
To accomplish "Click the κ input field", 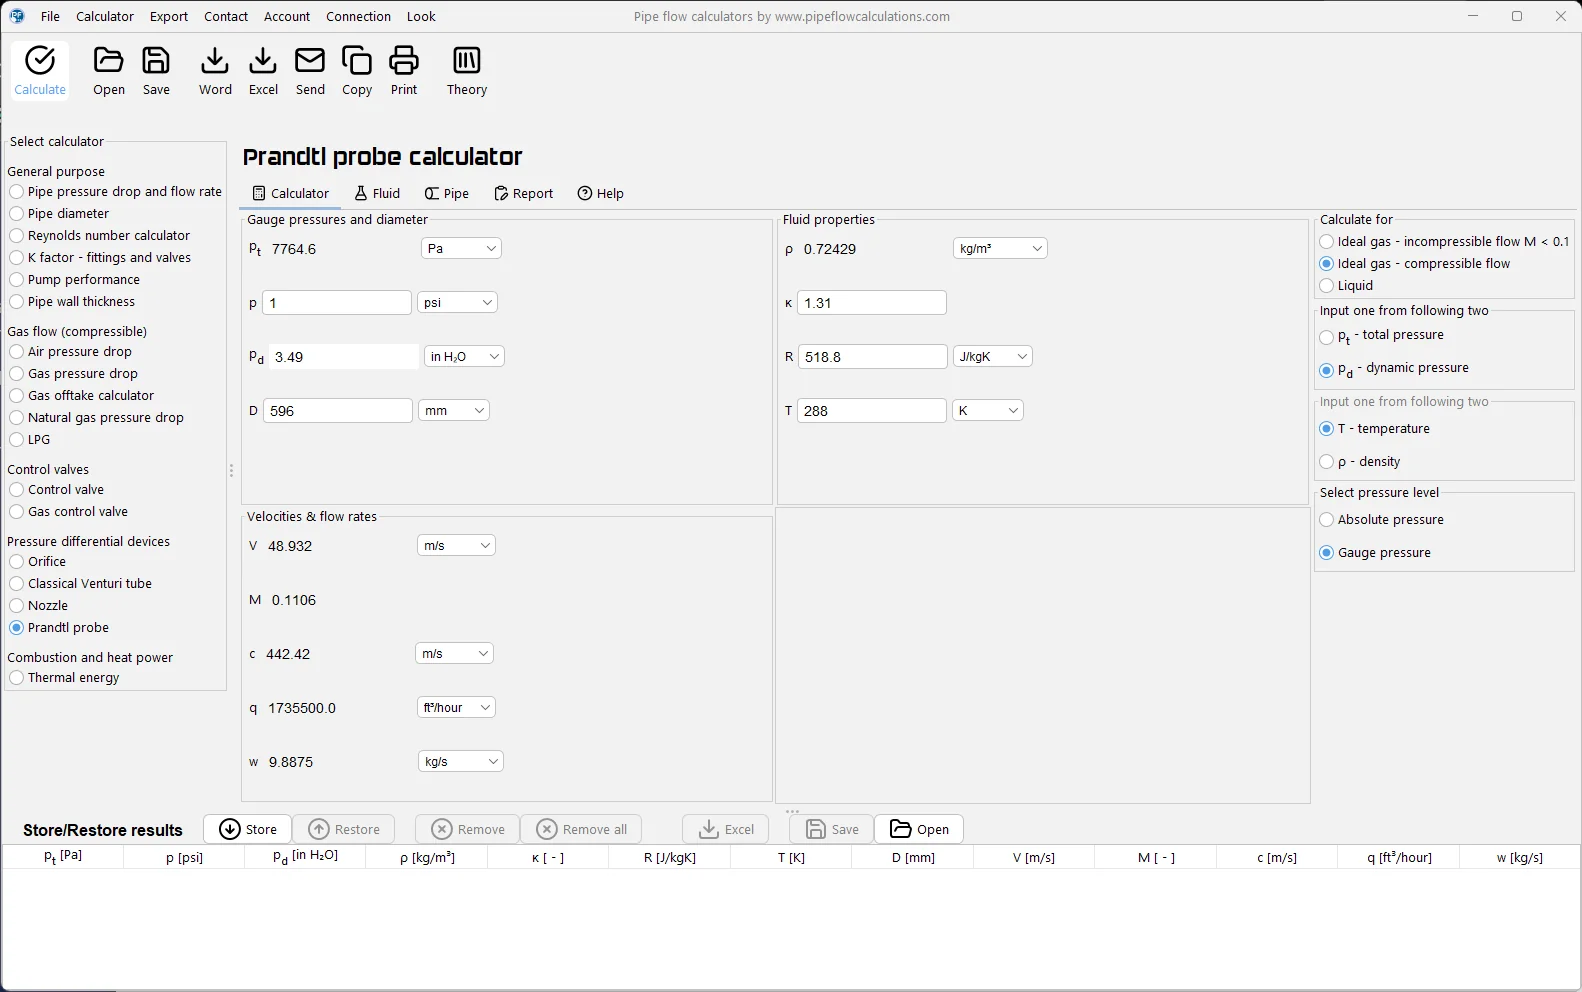I will pos(871,302).
